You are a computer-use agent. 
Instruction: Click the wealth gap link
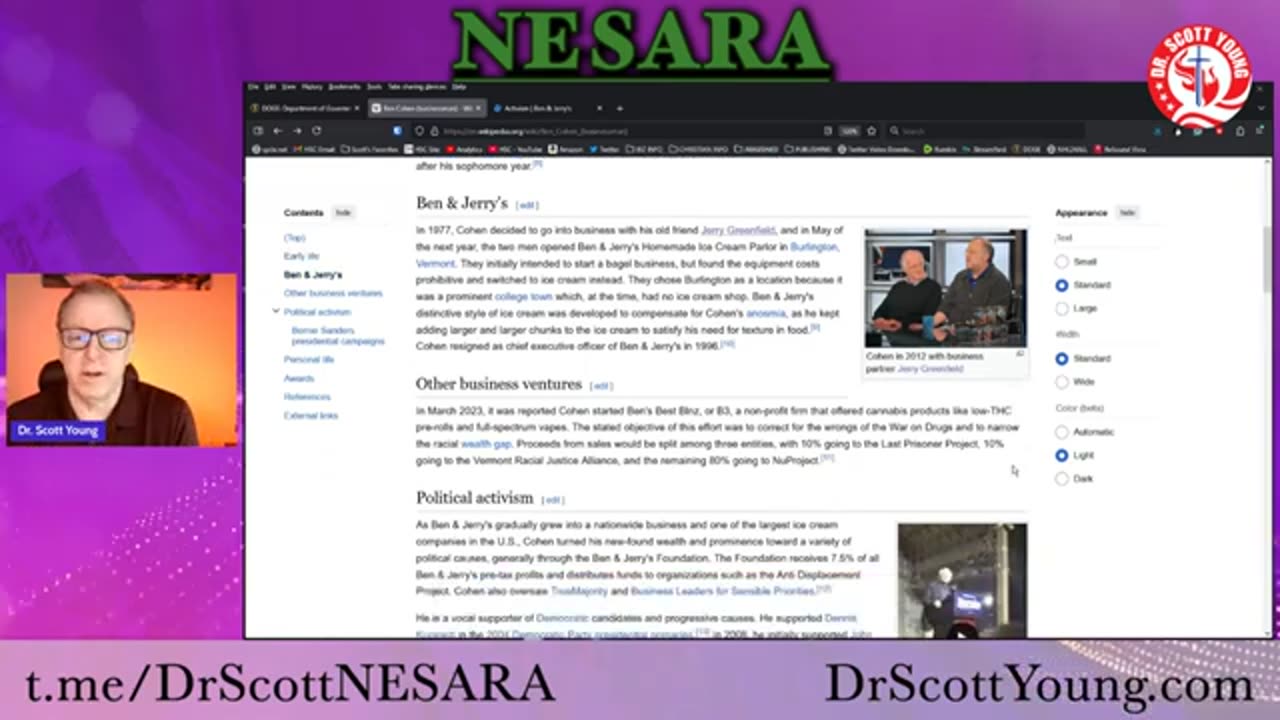point(486,444)
